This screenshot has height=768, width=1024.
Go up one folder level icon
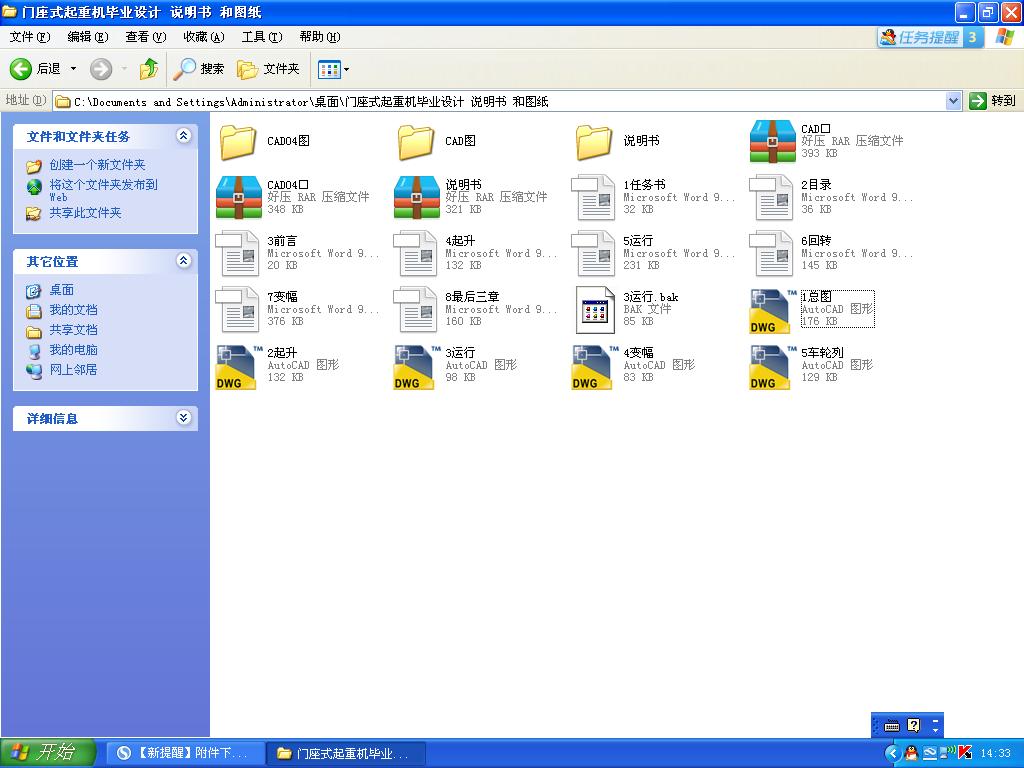click(x=149, y=69)
